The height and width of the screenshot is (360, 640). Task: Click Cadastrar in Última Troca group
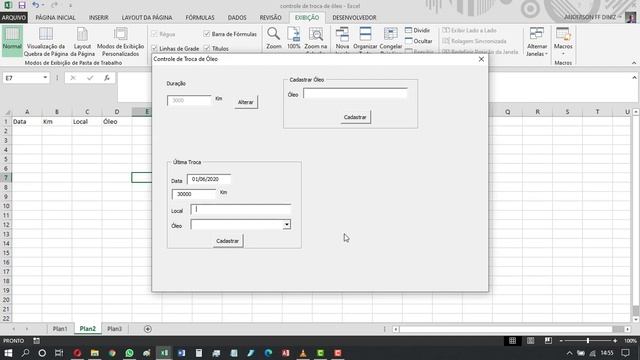click(x=227, y=241)
